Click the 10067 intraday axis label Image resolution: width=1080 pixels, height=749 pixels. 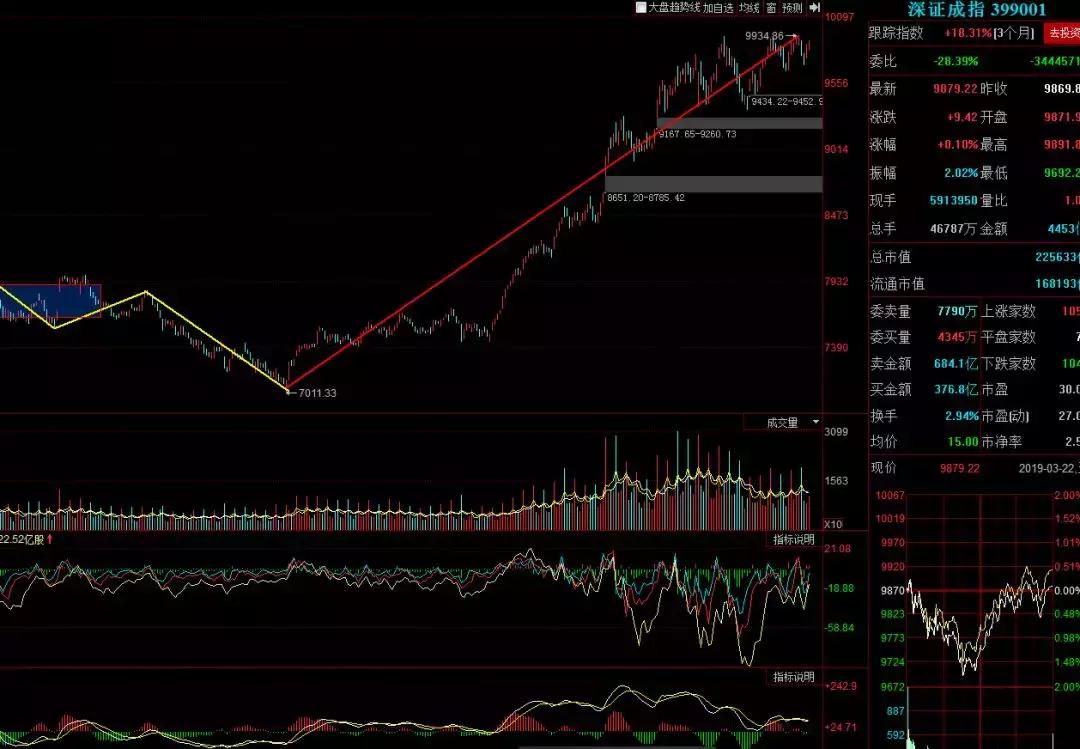click(889, 495)
